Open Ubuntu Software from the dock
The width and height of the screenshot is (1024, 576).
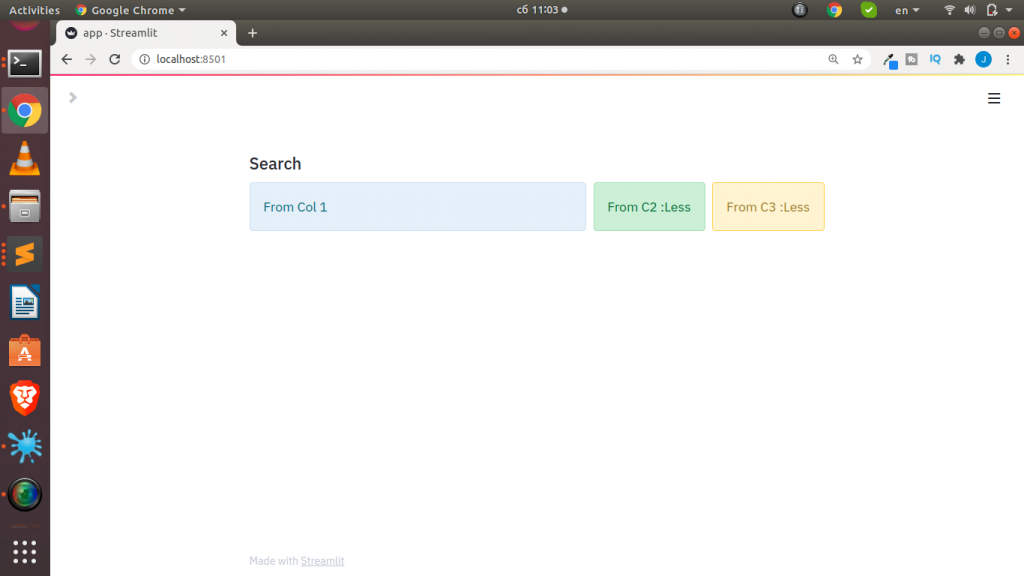(25, 351)
